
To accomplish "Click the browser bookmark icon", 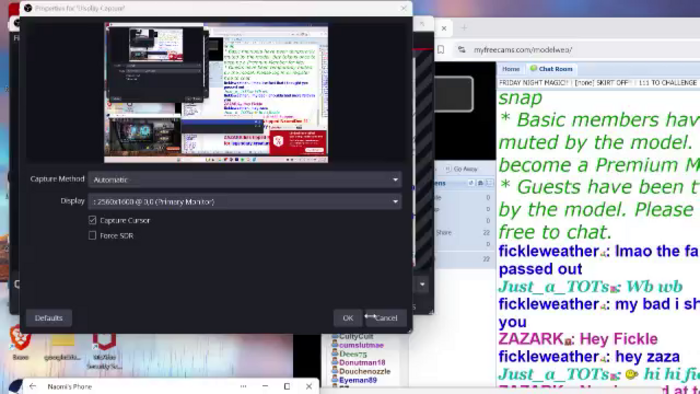I will tap(441, 50).
